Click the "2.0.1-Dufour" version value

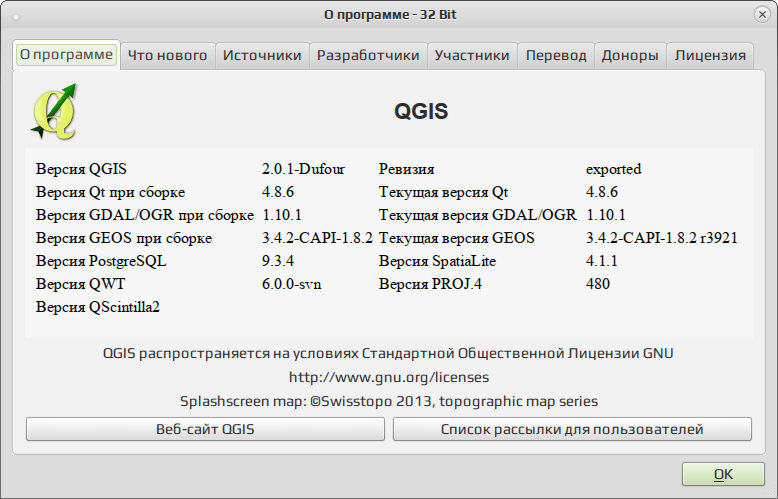303,169
